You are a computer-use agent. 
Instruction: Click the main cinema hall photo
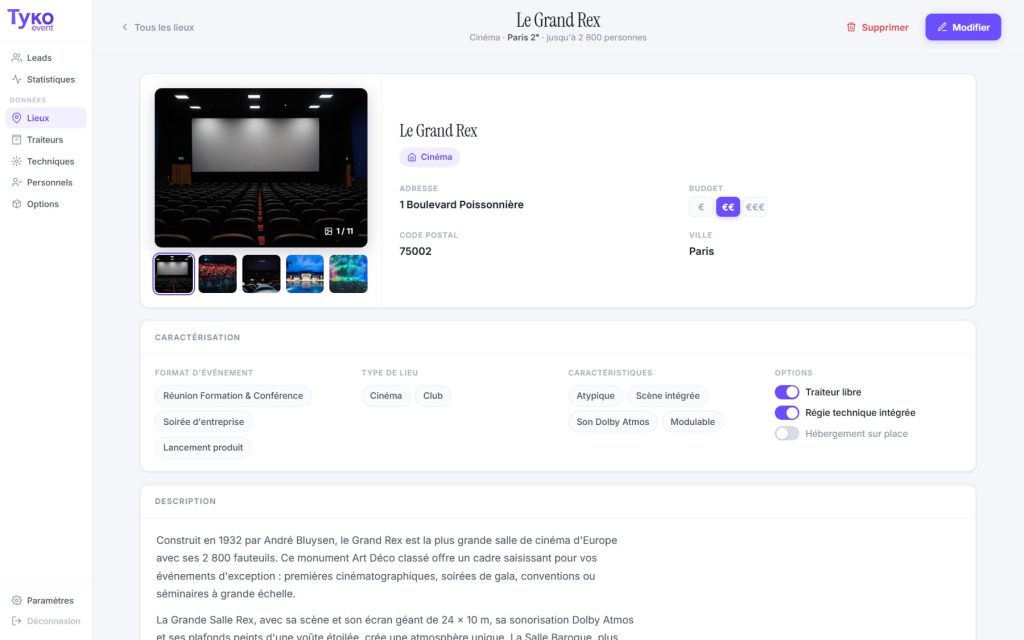pyautogui.click(x=261, y=167)
